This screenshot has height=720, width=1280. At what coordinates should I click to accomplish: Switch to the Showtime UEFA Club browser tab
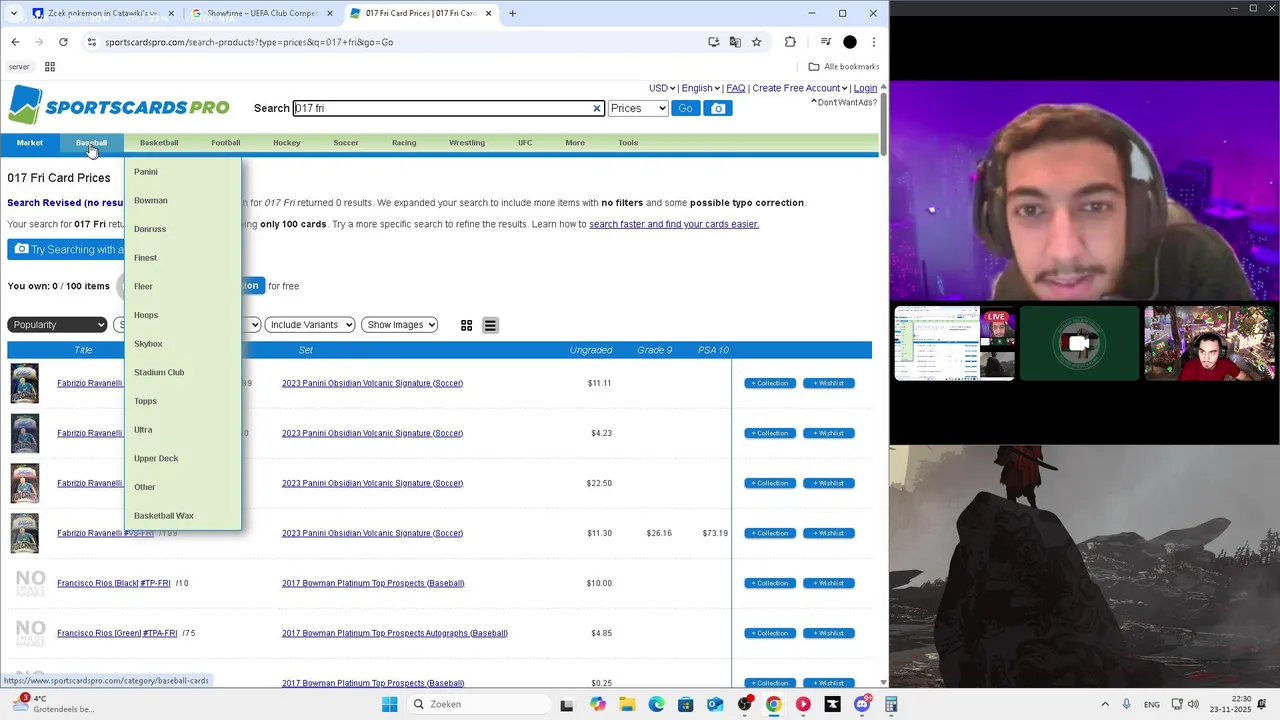coord(262,13)
